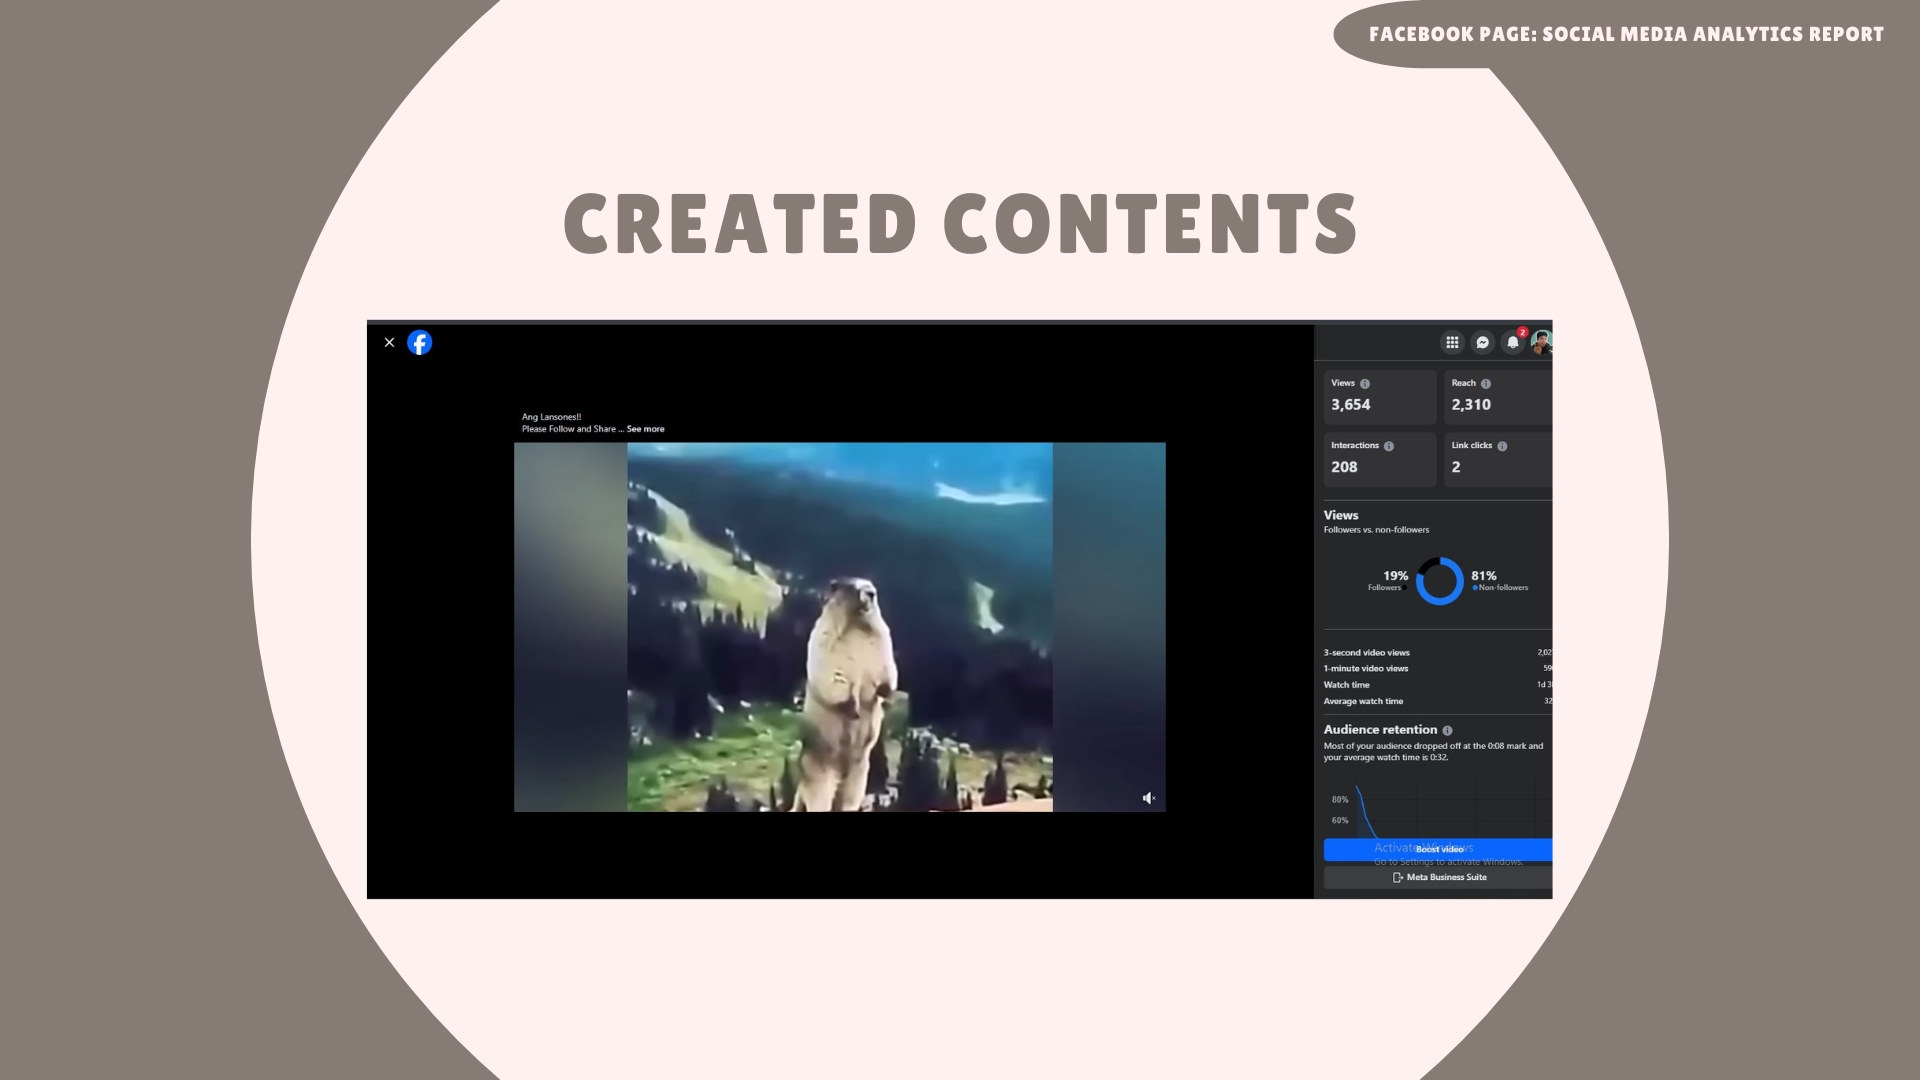Image resolution: width=1920 pixels, height=1080 pixels.
Task: Open Meta Business Suite button
Action: (1438, 878)
